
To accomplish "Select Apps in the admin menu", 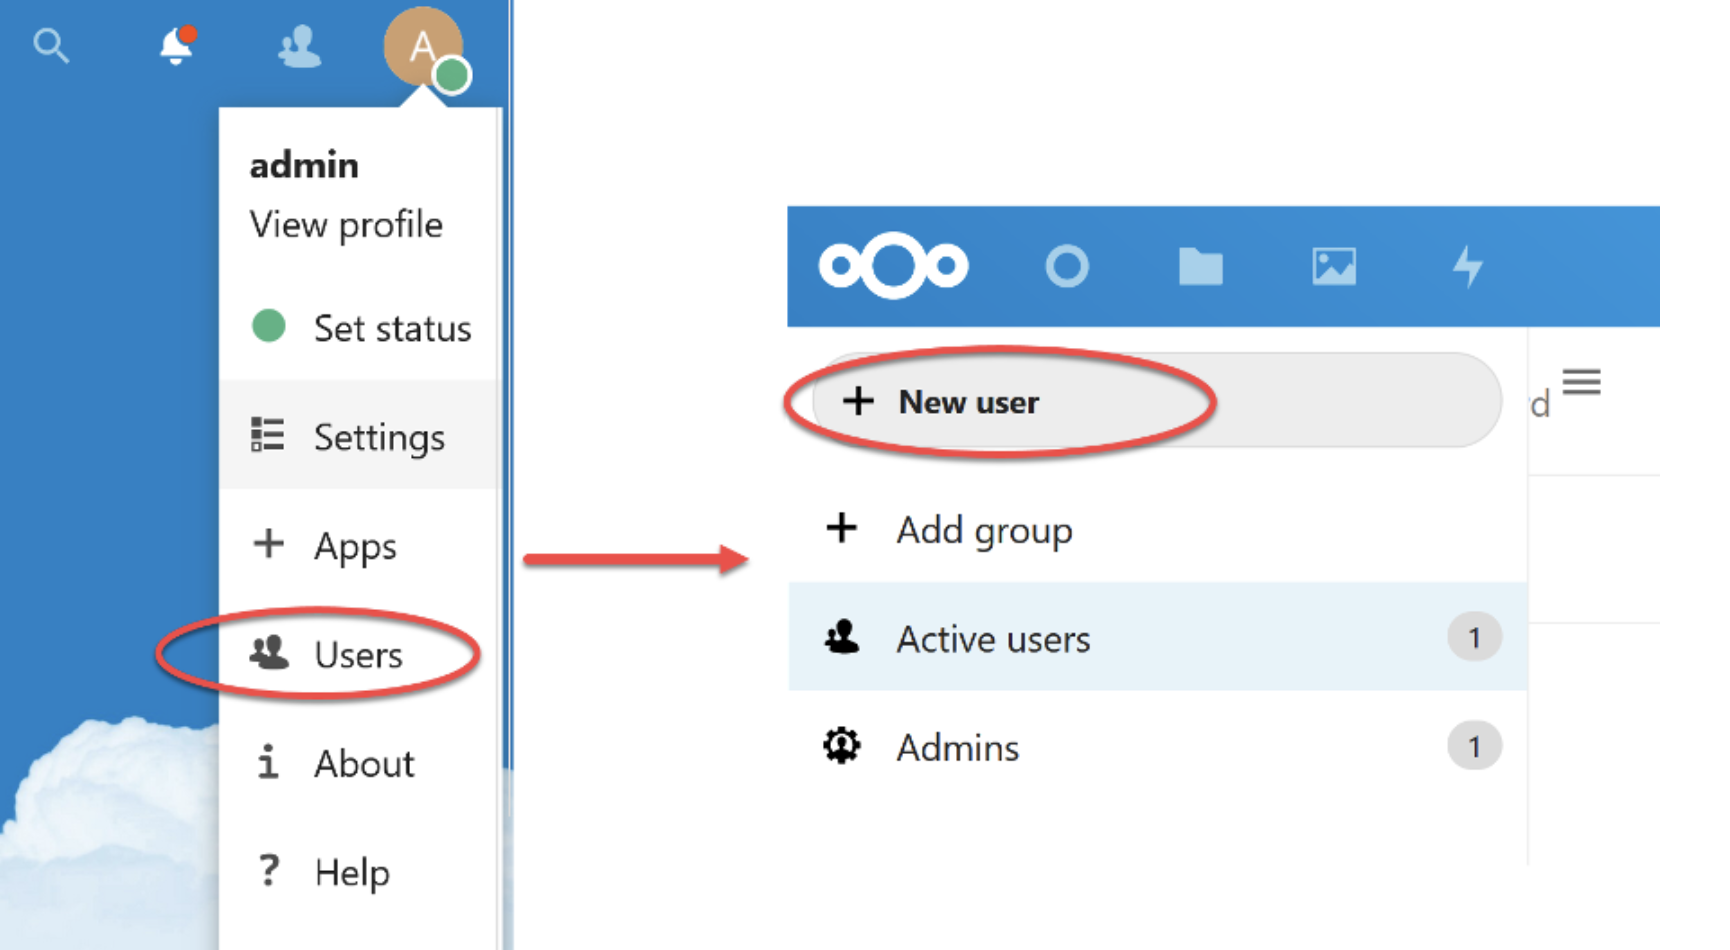I will click(360, 545).
